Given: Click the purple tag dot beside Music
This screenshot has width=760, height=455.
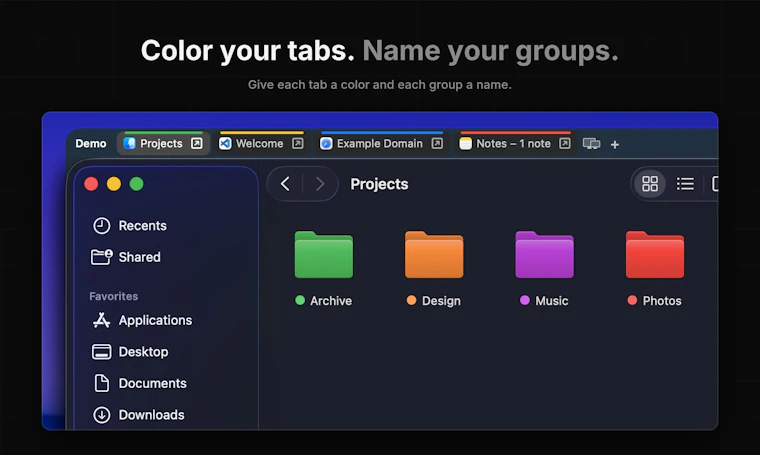Looking at the screenshot, I should tap(524, 300).
